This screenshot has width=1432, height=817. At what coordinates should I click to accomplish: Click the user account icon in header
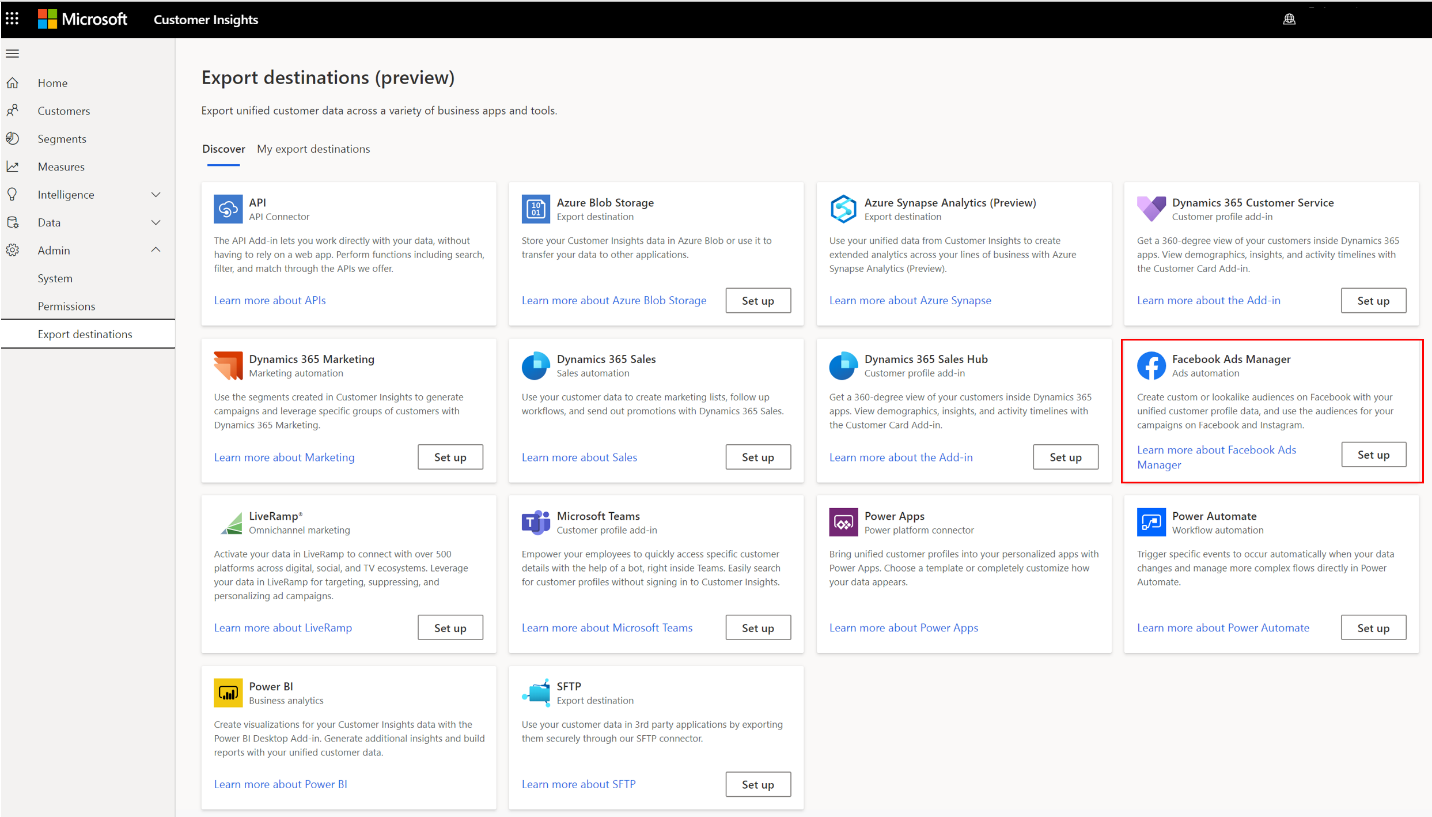tap(1289, 19)
